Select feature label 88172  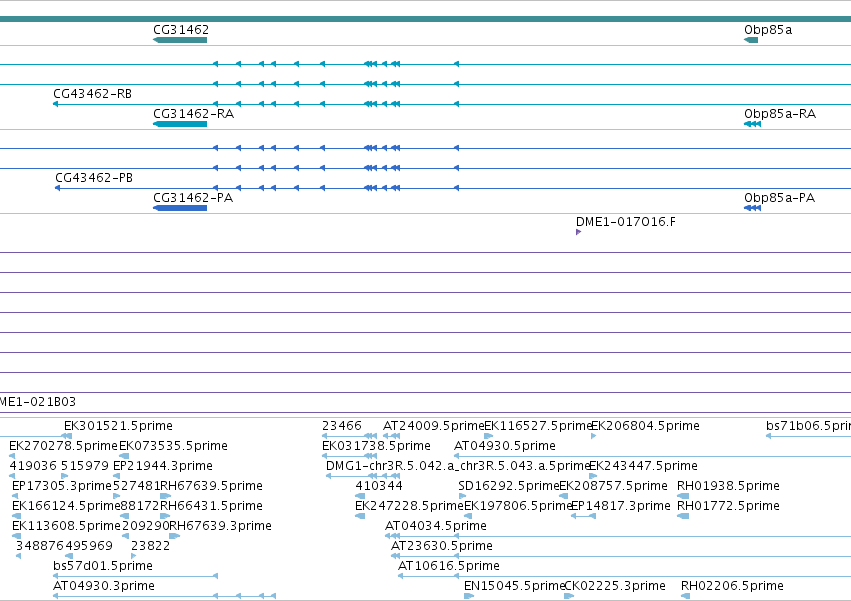coord(140,506)
